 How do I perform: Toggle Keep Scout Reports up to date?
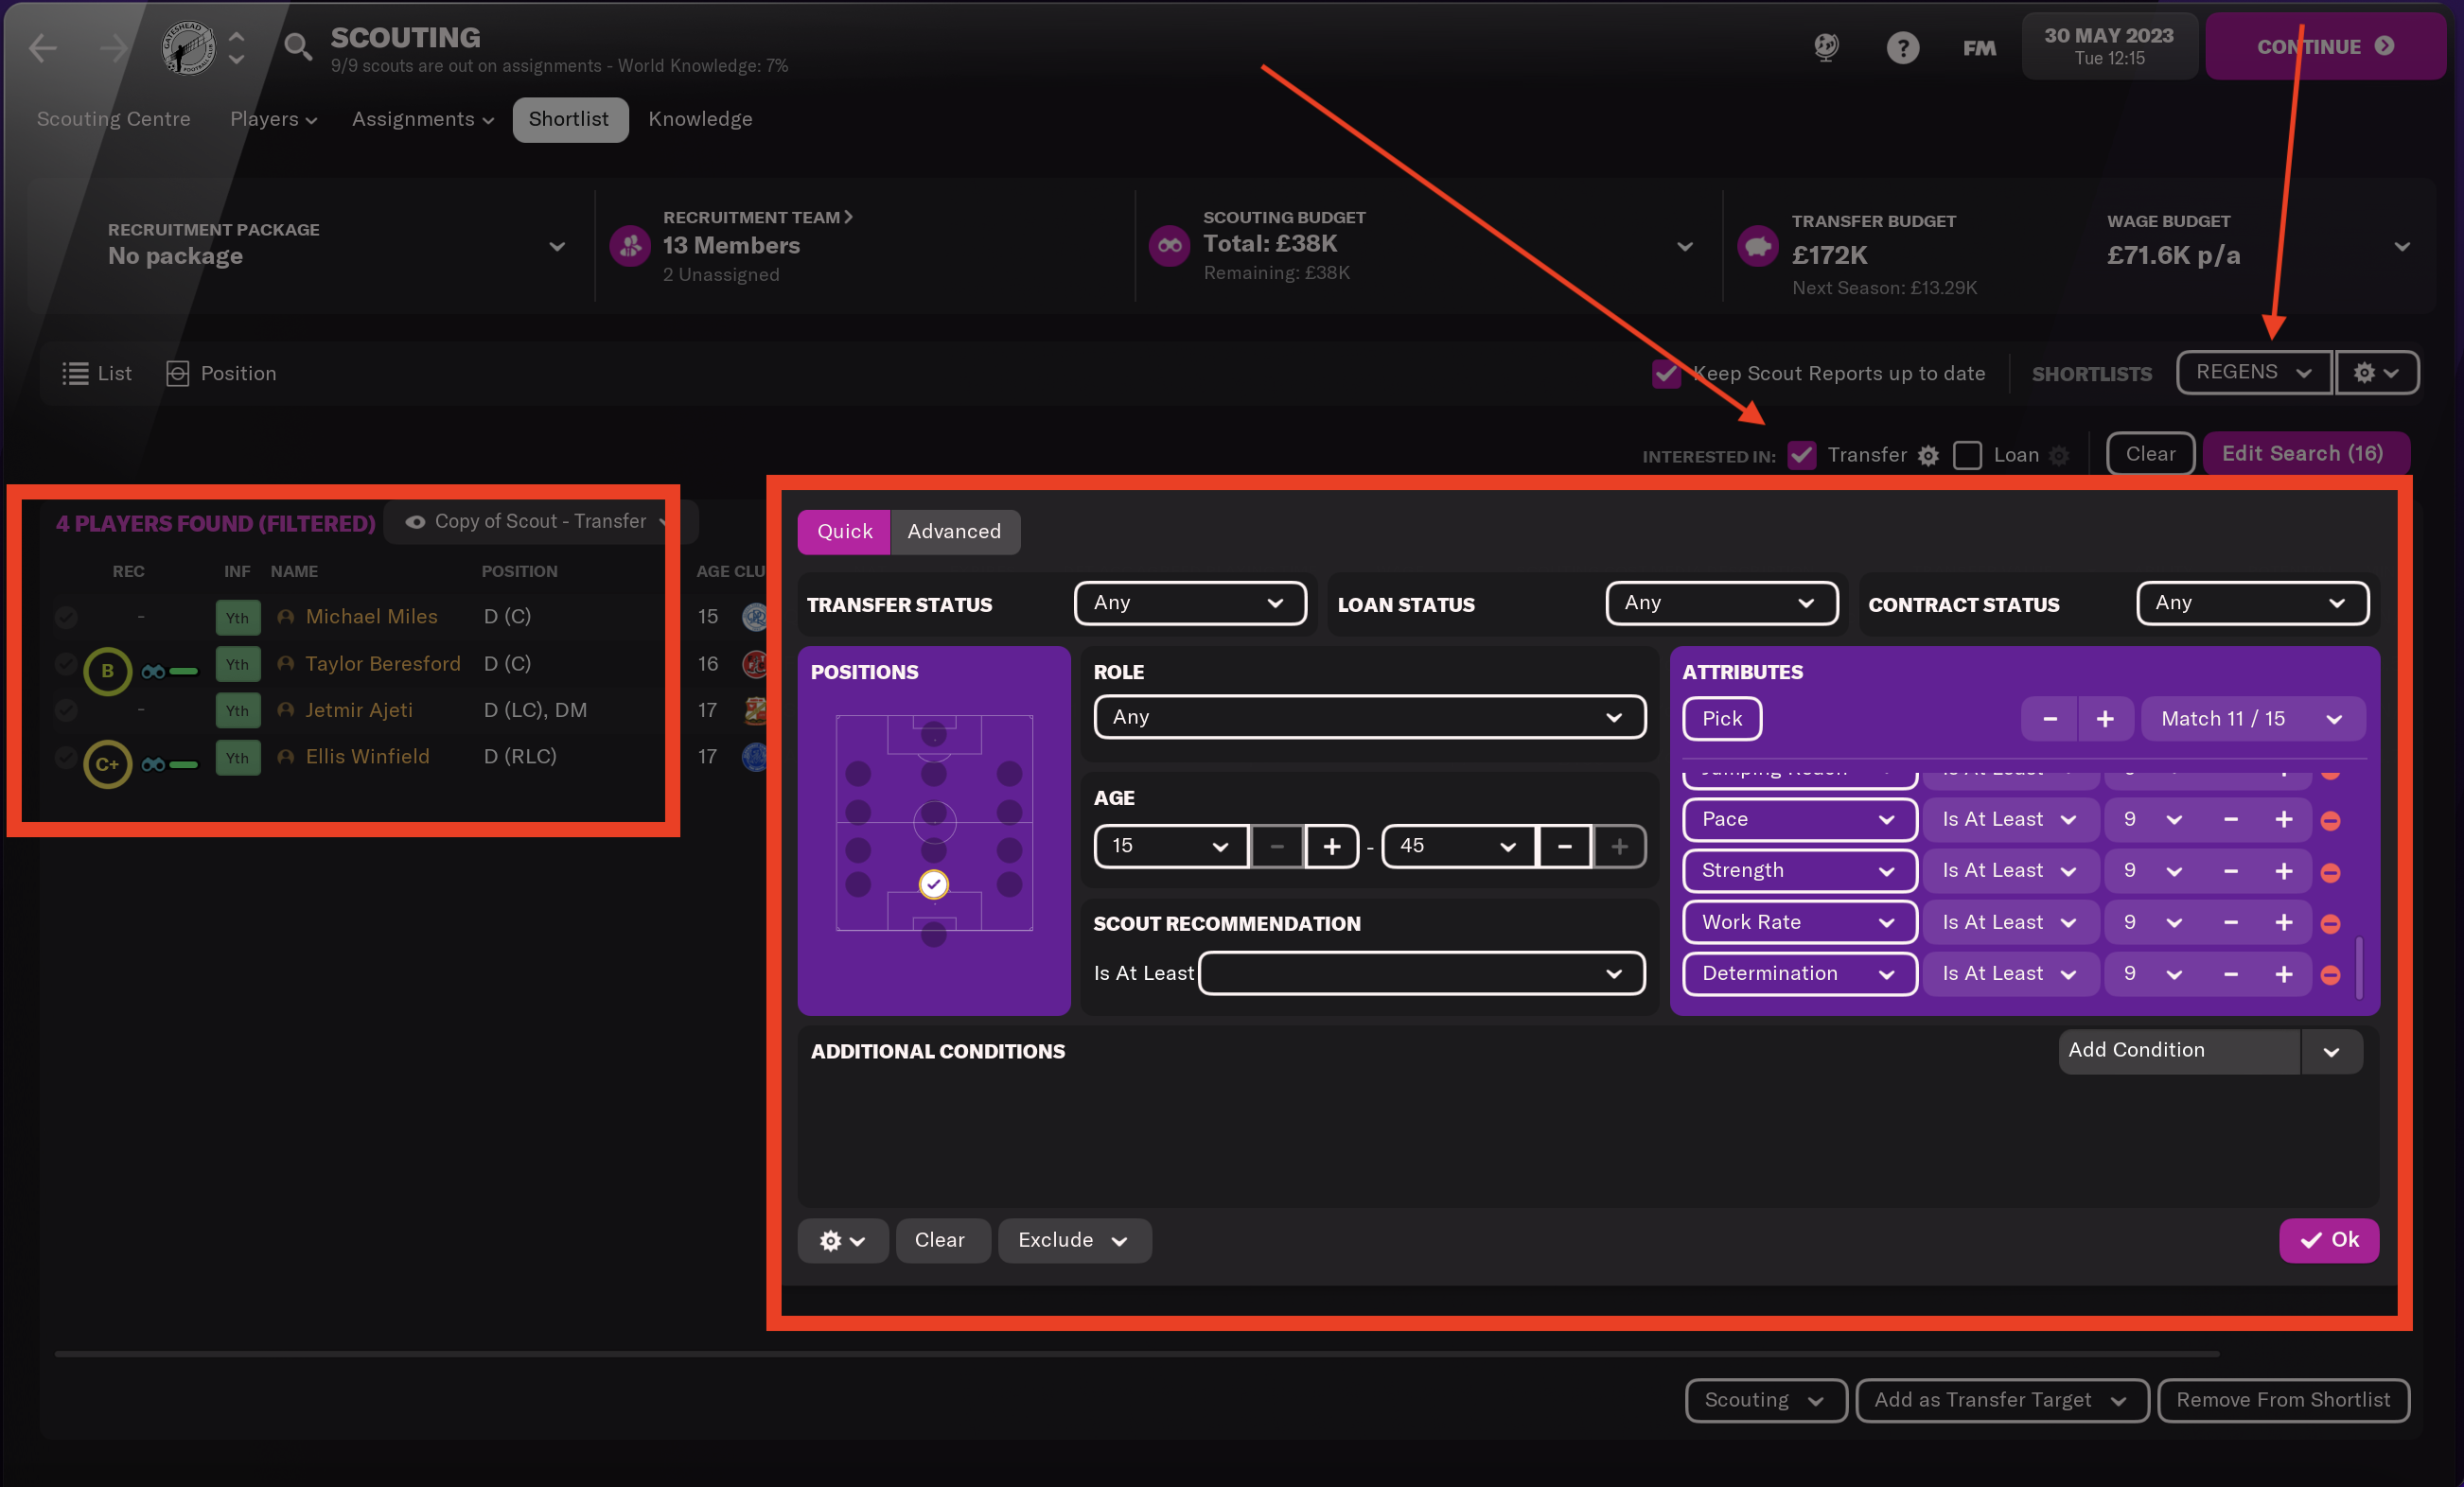click(1666, 374)
